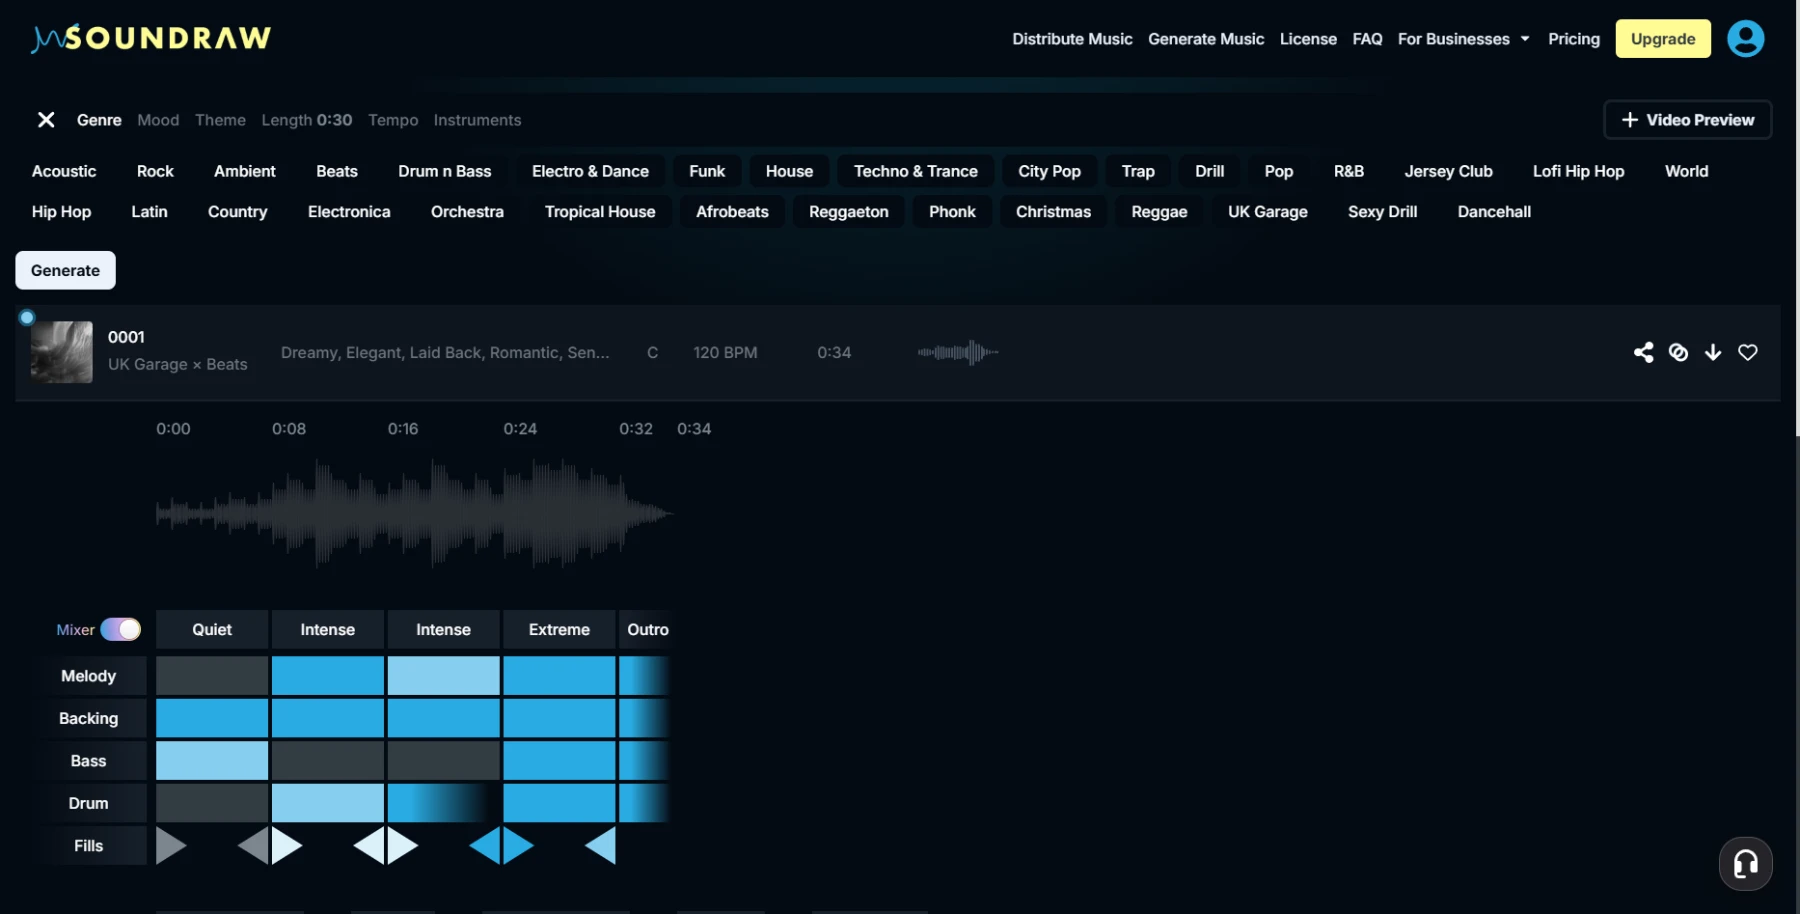Favorite the track with the heart icon
The image size is (1800, 914).
point(1748,352)
